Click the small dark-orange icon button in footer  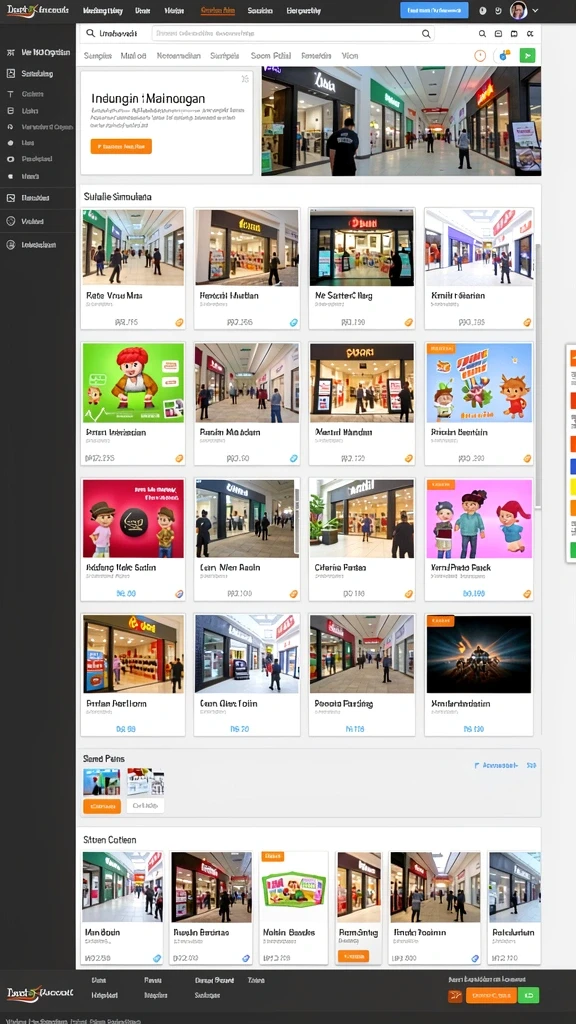(x=455, y=995)
